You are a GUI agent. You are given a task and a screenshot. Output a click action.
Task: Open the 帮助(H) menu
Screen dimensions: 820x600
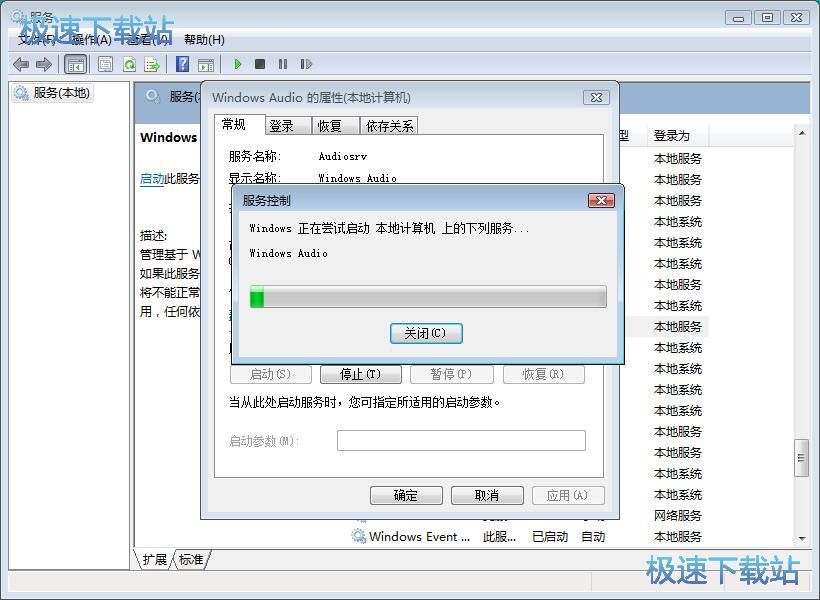click(204, 40)
